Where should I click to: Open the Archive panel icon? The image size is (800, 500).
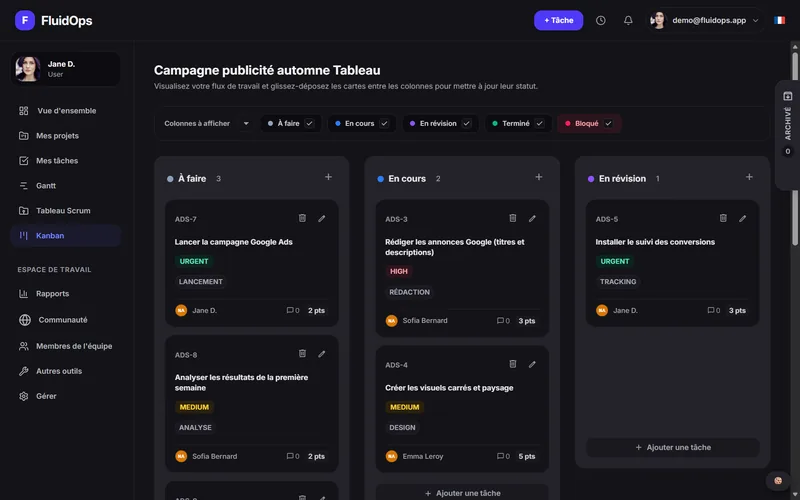pos(788,96)
